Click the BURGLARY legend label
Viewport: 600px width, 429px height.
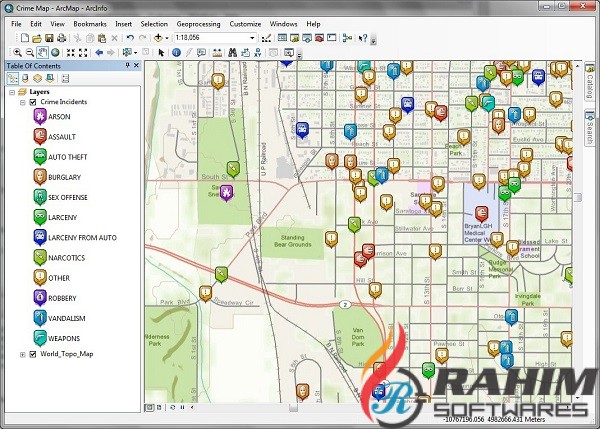point(66,177)
